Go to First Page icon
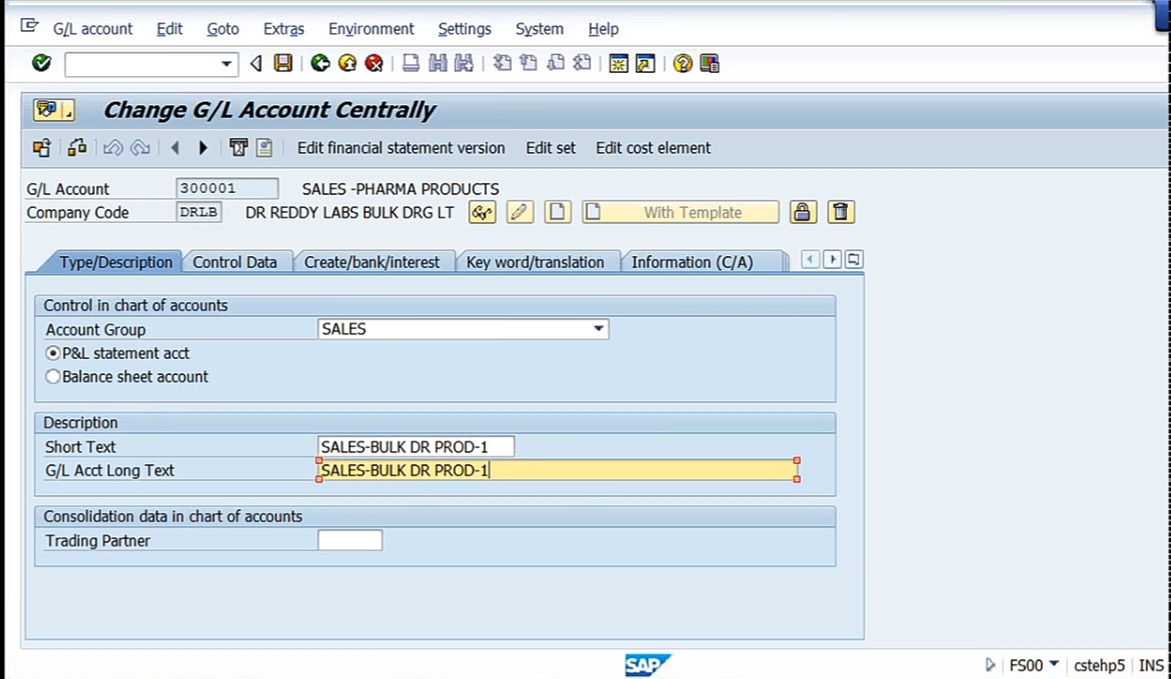This screenshot has width=1171, height=679. [x=503, y=63]
